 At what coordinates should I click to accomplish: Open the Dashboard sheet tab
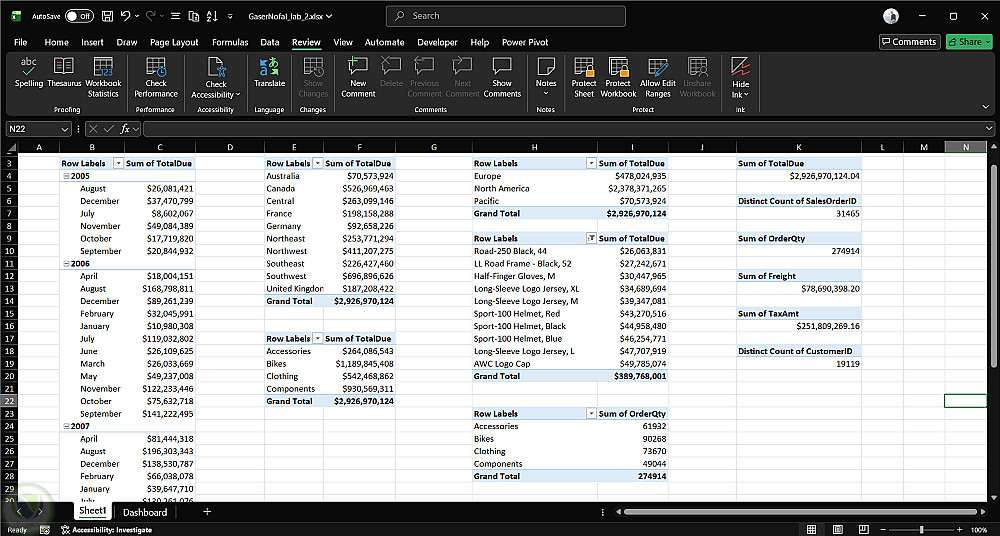145,512
